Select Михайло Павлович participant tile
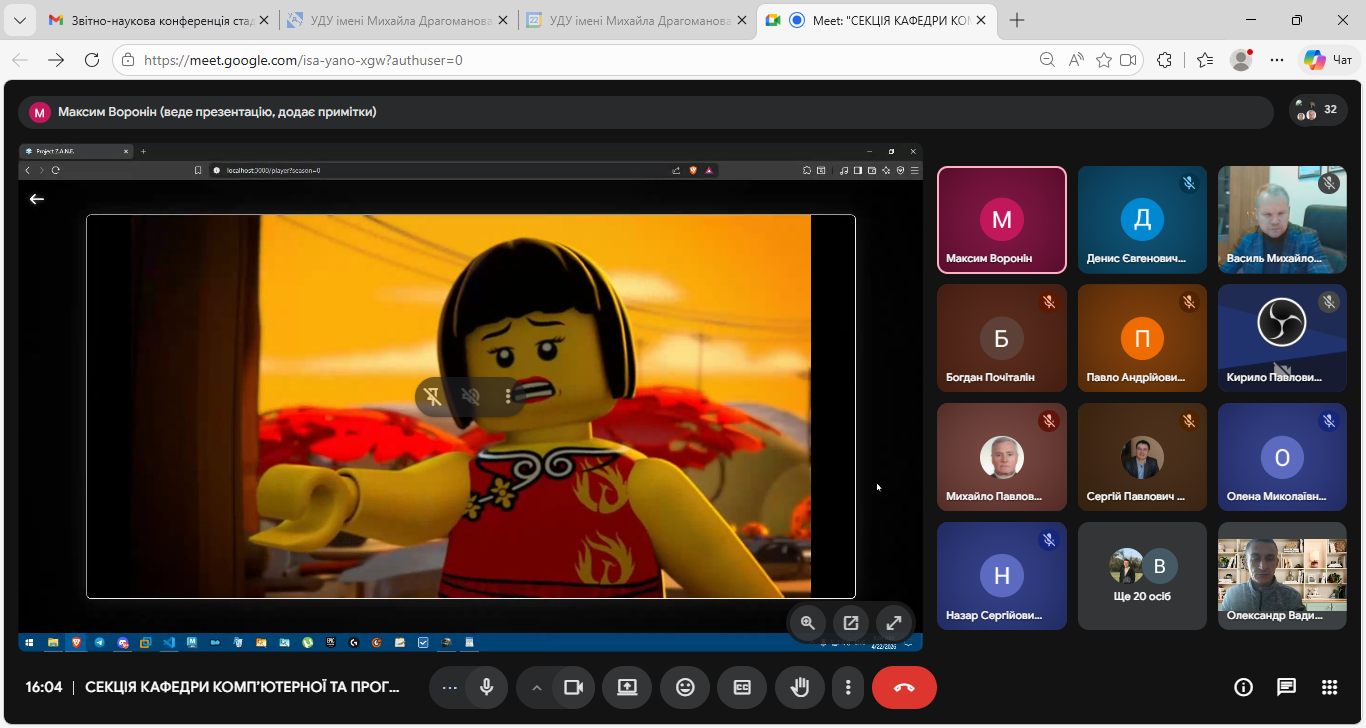The width and height of the screenshot is (1366, 728). (1002, 457)
